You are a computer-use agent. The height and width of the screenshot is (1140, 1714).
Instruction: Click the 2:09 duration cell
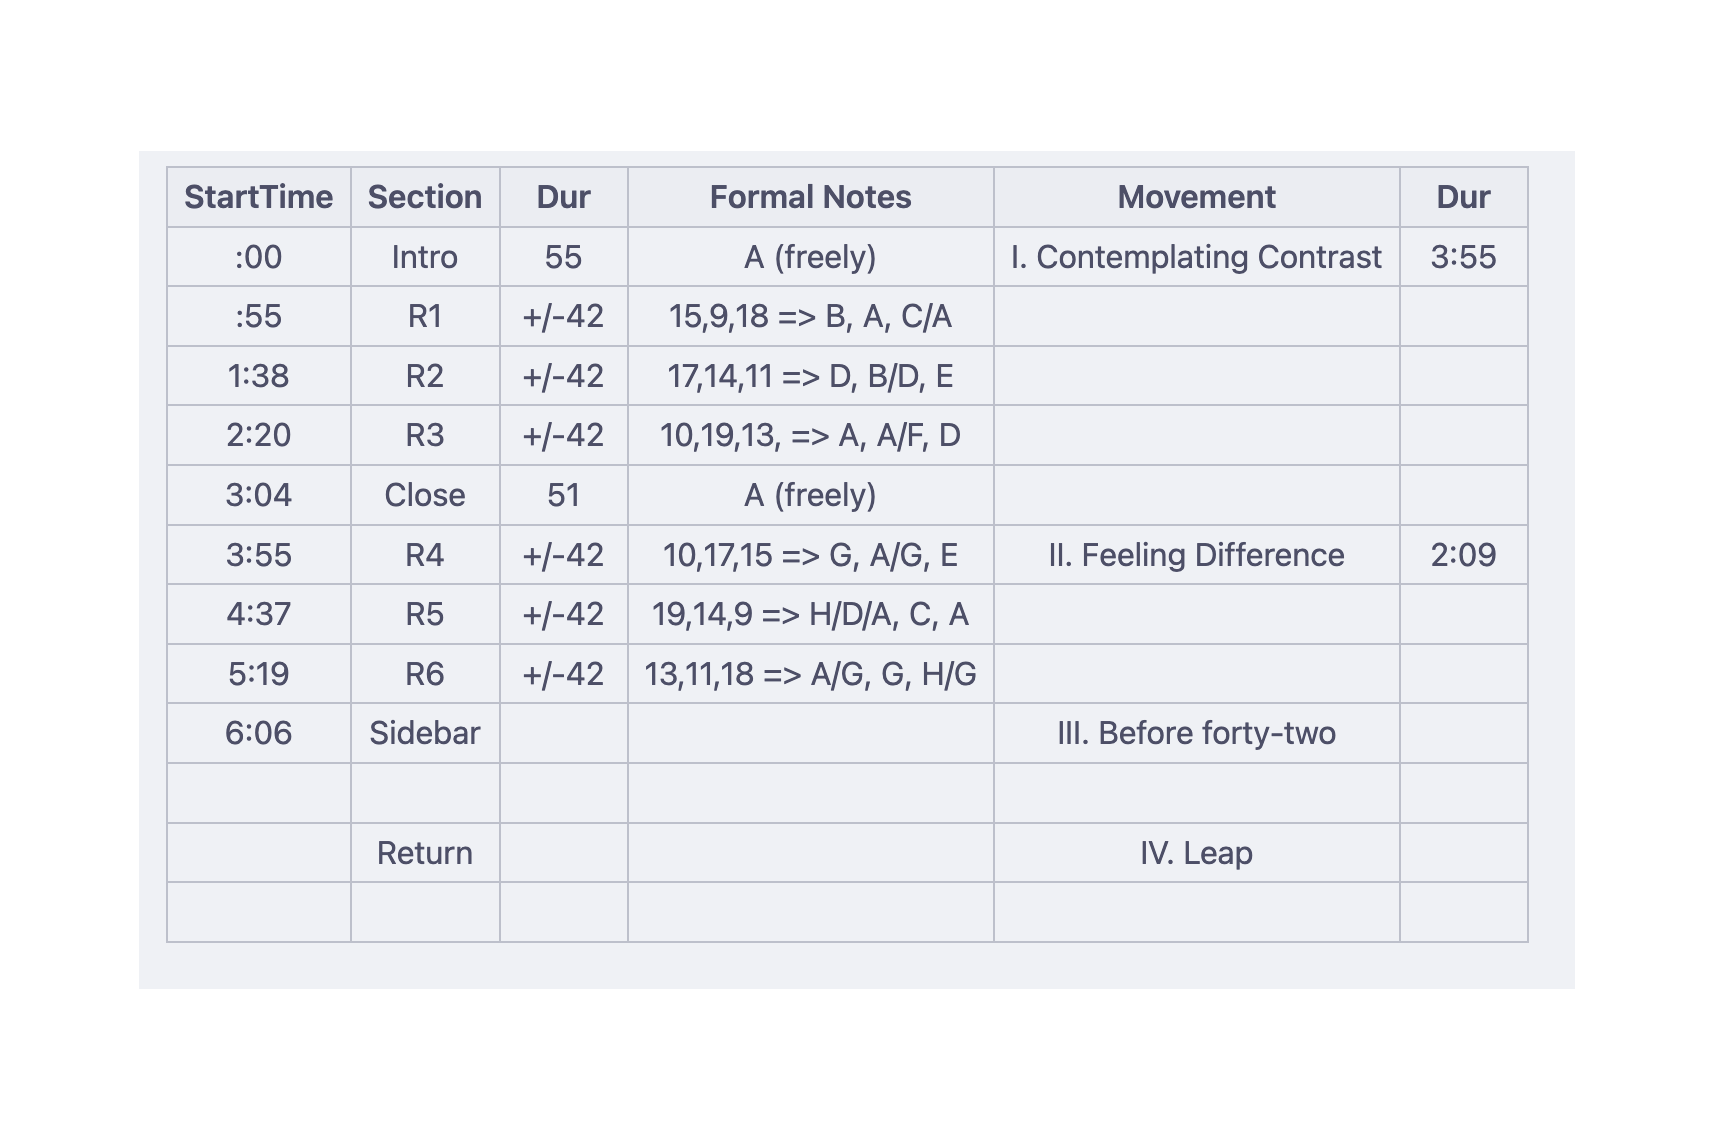point(1464,555)
